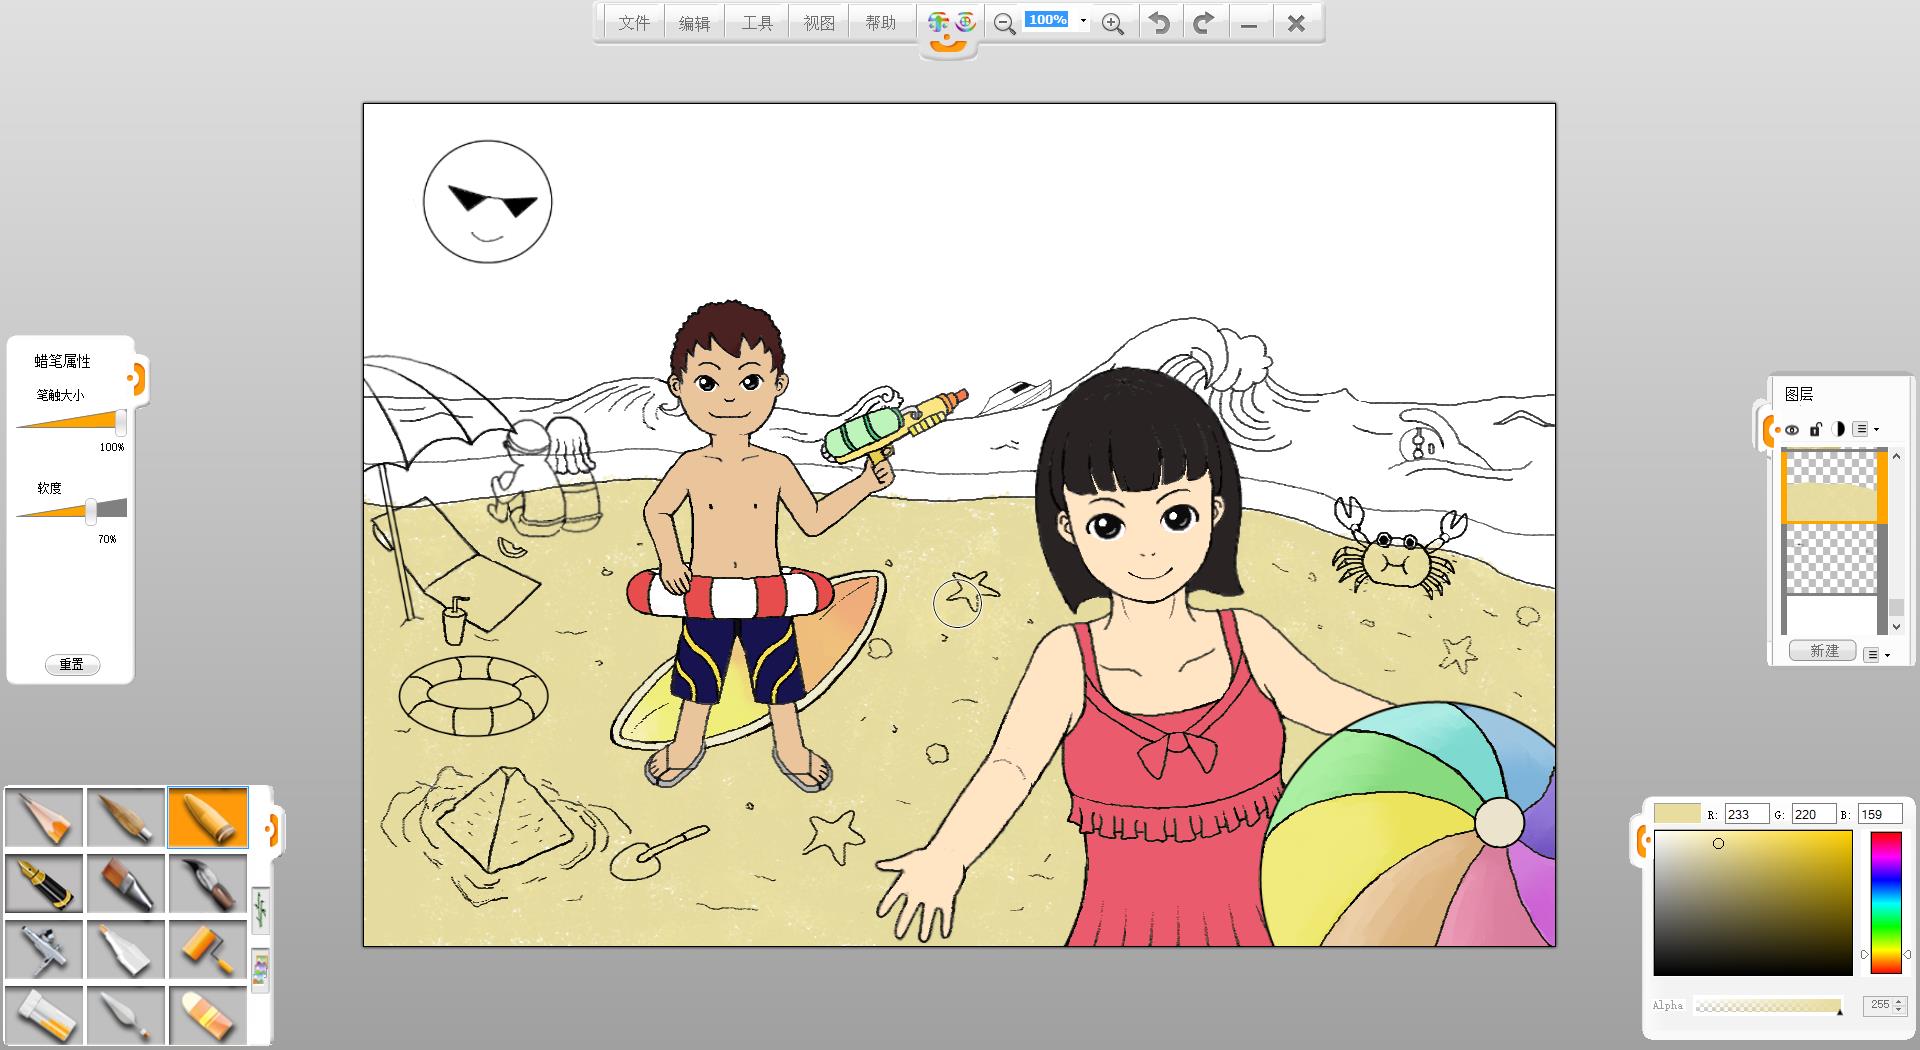Click the rainbow hue strip
The image size is (1920, 1050).
(1885, 902)
